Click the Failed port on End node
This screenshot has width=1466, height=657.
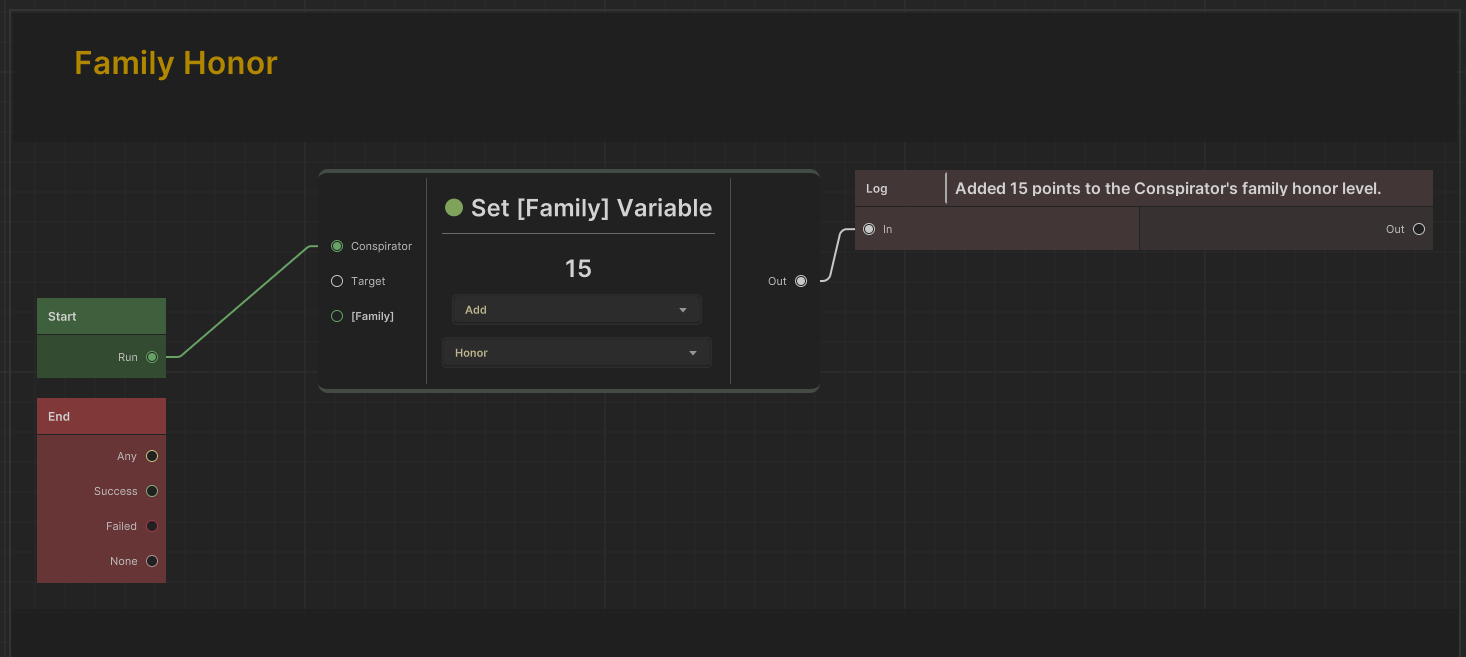click(152, 526)
